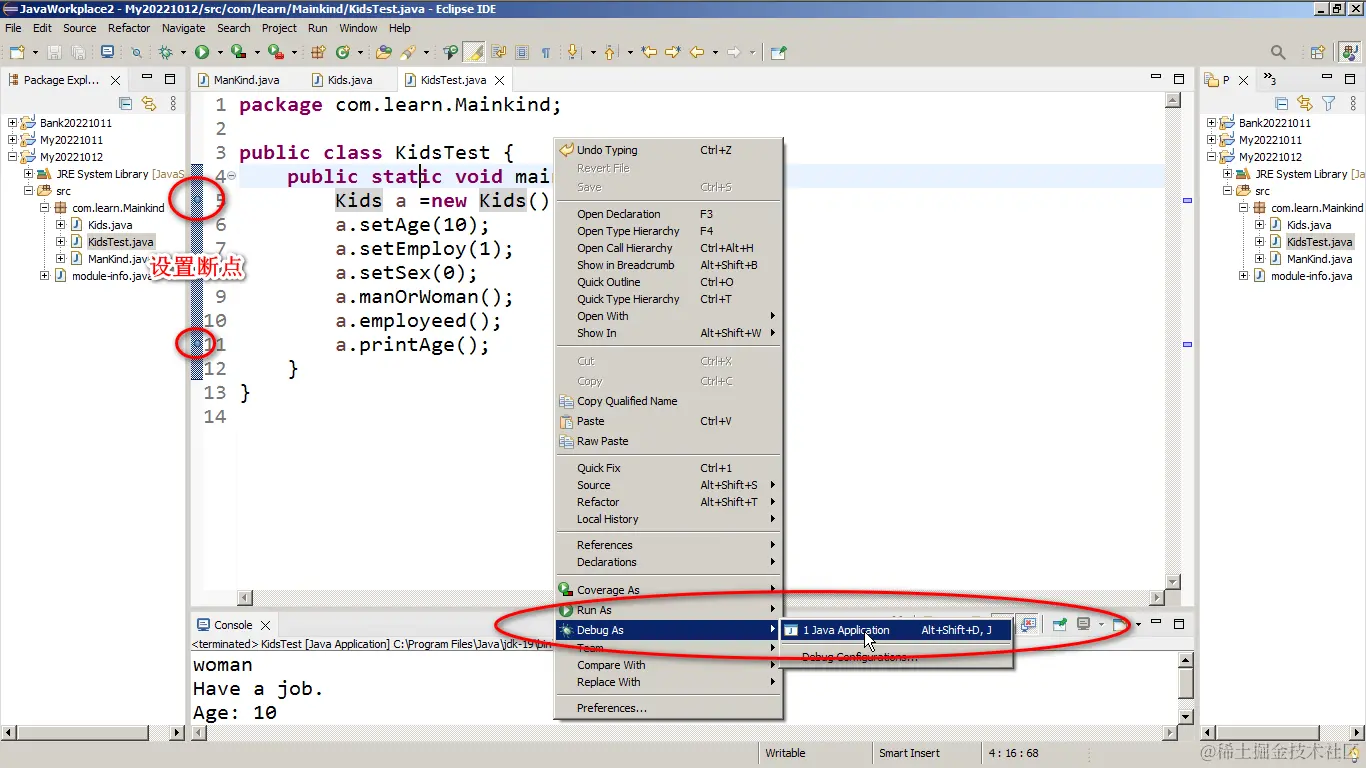The width and height of the screenshot is (1366, 768).
Task: Open the Run toolbar dropdown arrow
Action: point(219,52)
